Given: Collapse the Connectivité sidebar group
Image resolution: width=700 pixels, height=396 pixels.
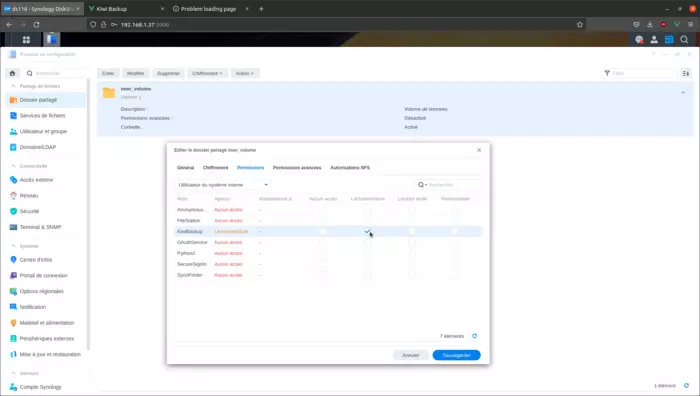Looking at the screenshot, I should click(x=13, y=166).
